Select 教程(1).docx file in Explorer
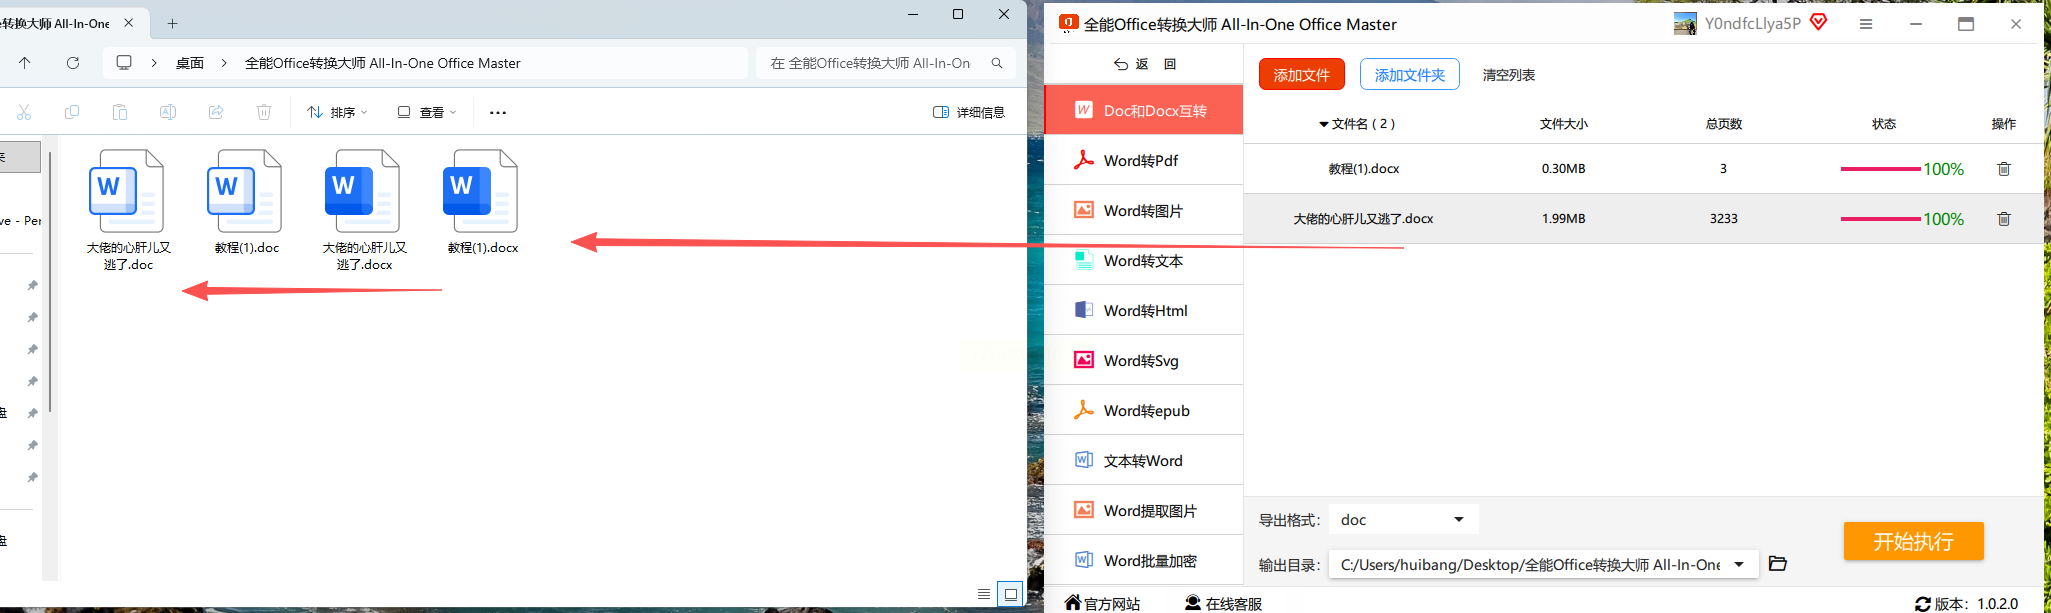 click(482, 202)
